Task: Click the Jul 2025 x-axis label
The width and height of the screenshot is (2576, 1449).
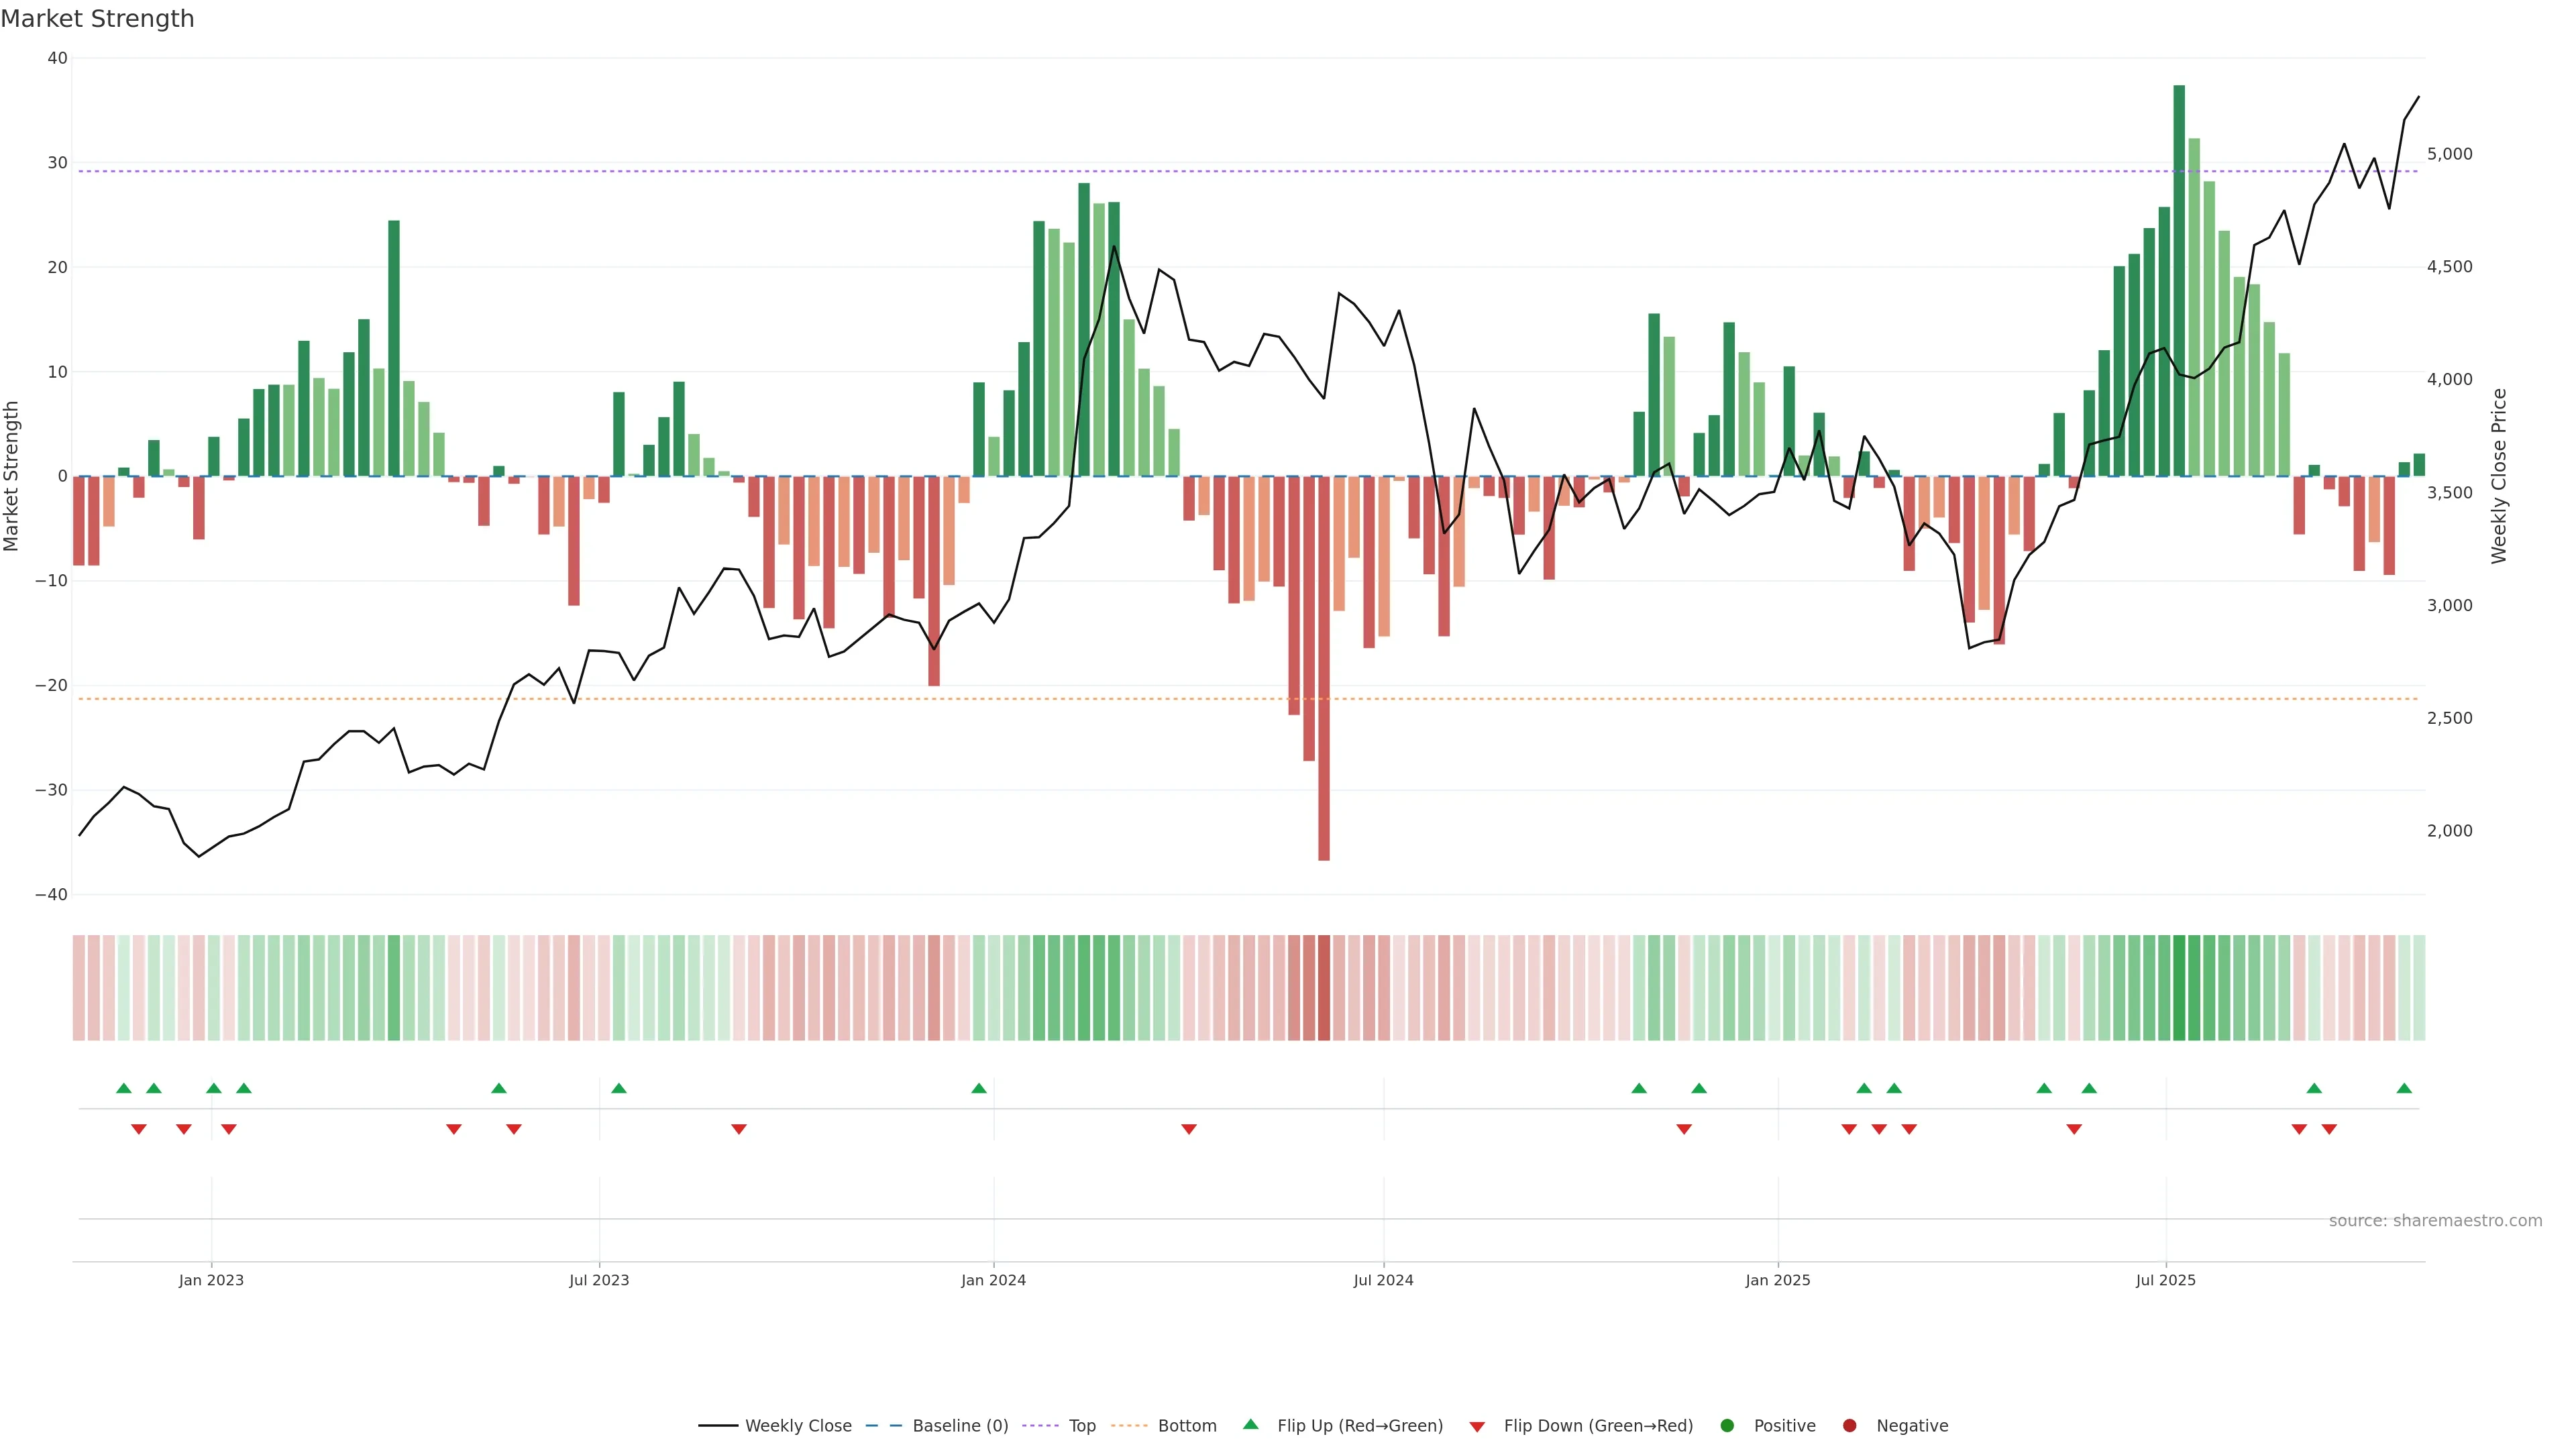Action: 2165,1280
